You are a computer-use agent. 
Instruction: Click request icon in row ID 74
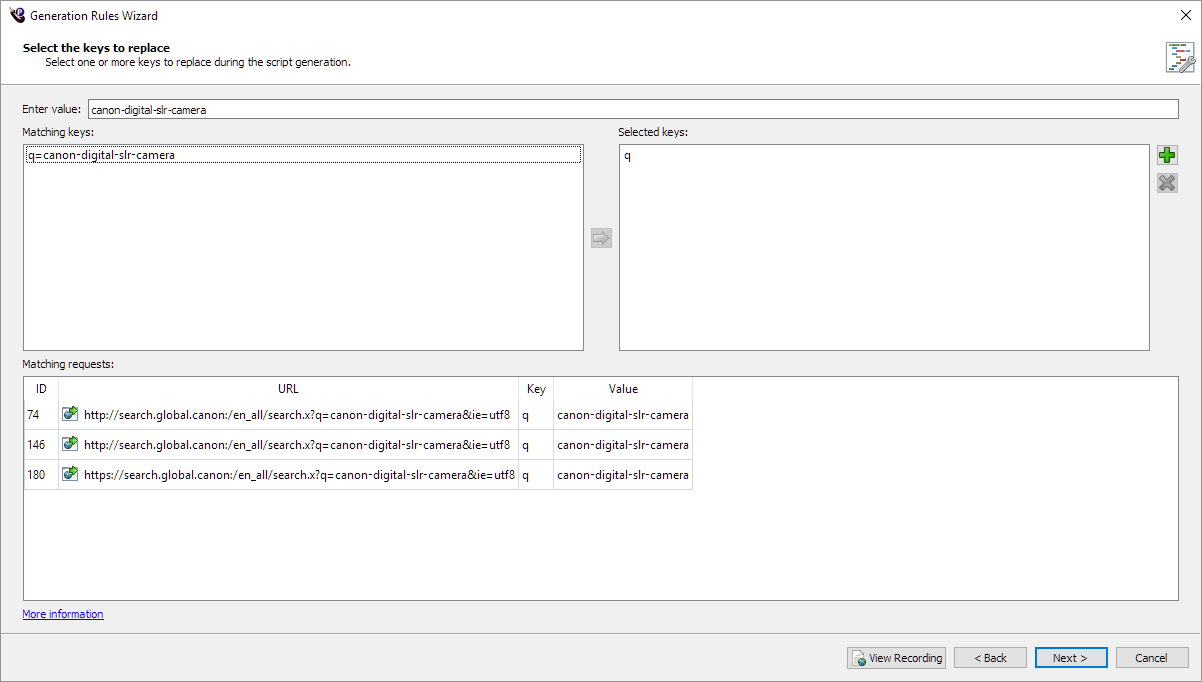coord(71,414)
